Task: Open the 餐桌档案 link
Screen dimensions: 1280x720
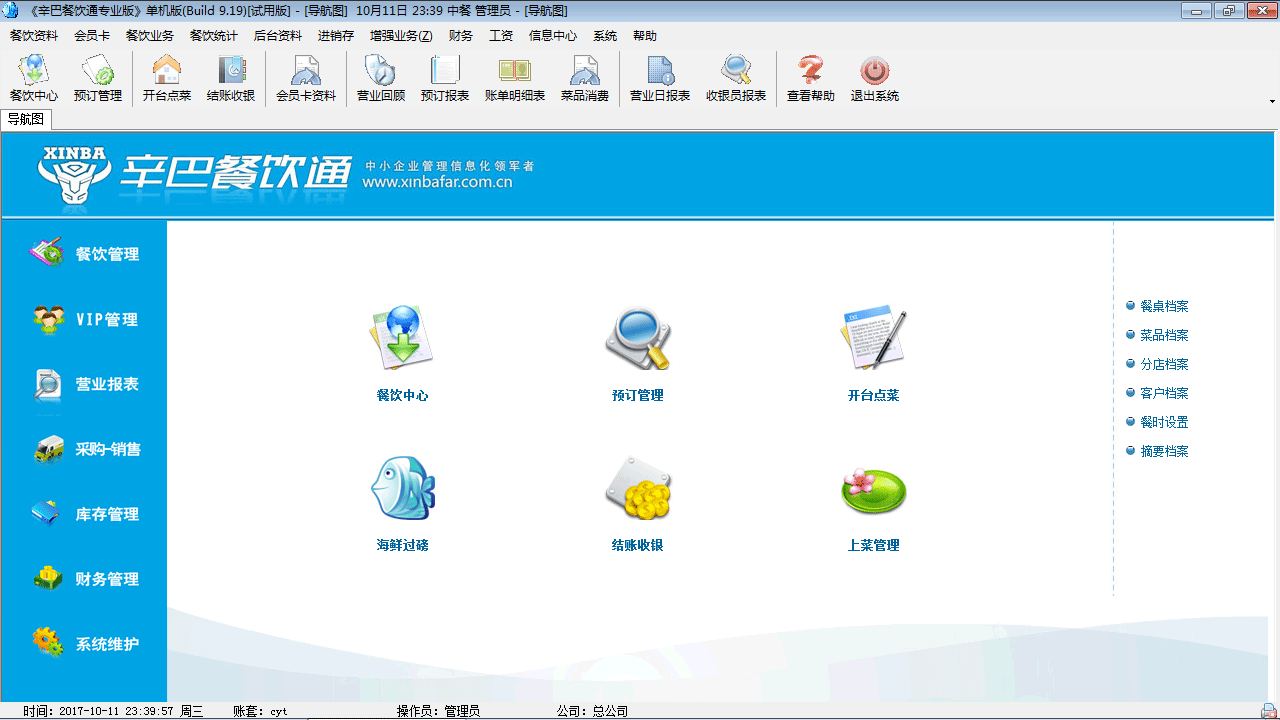Action: click(1164, 307)
